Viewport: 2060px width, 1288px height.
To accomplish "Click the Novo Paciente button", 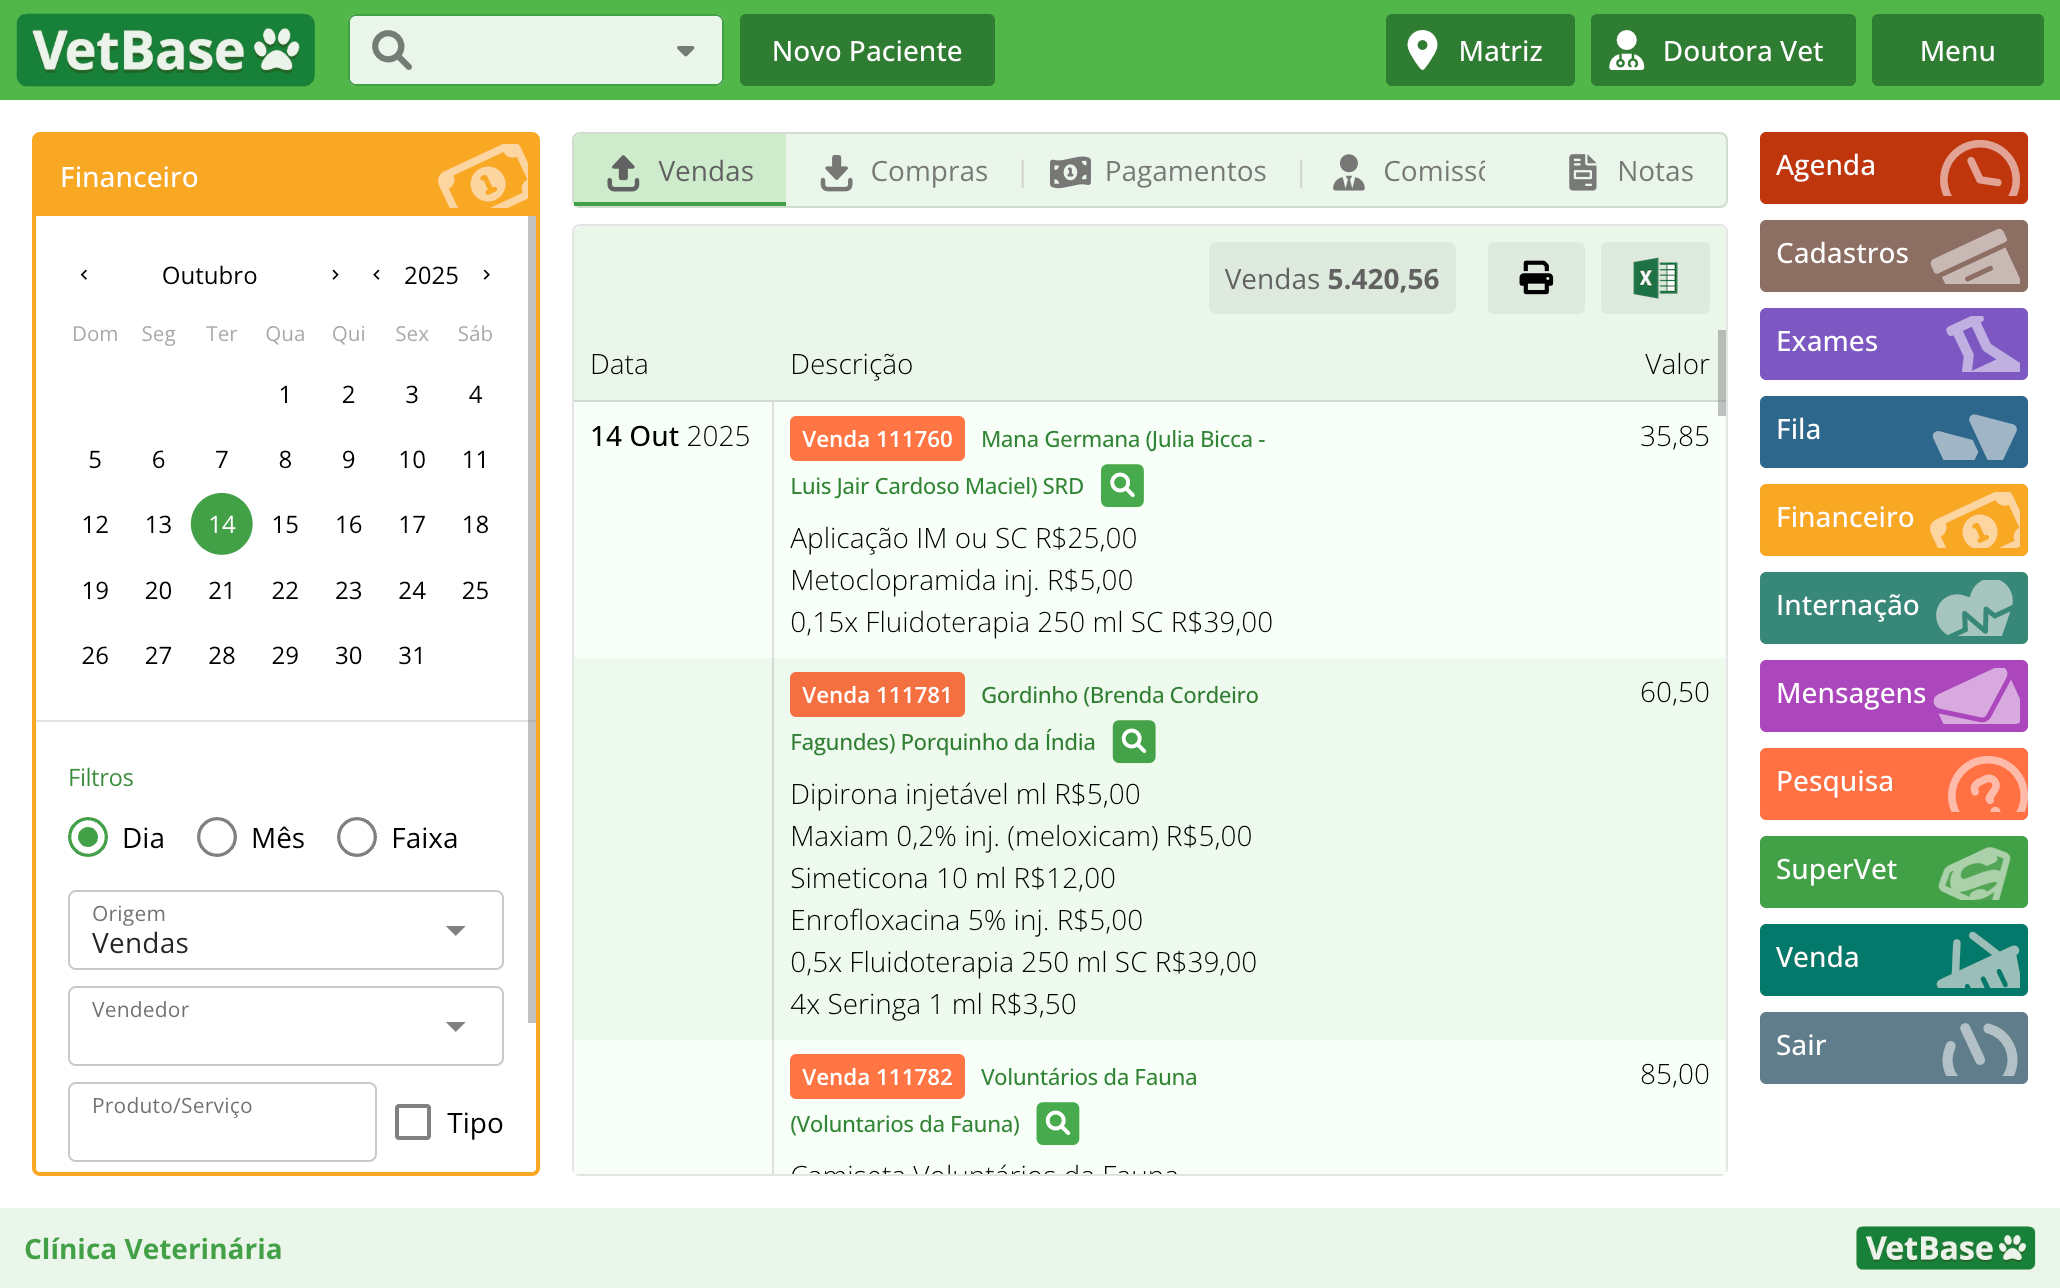I will [867, 50].
